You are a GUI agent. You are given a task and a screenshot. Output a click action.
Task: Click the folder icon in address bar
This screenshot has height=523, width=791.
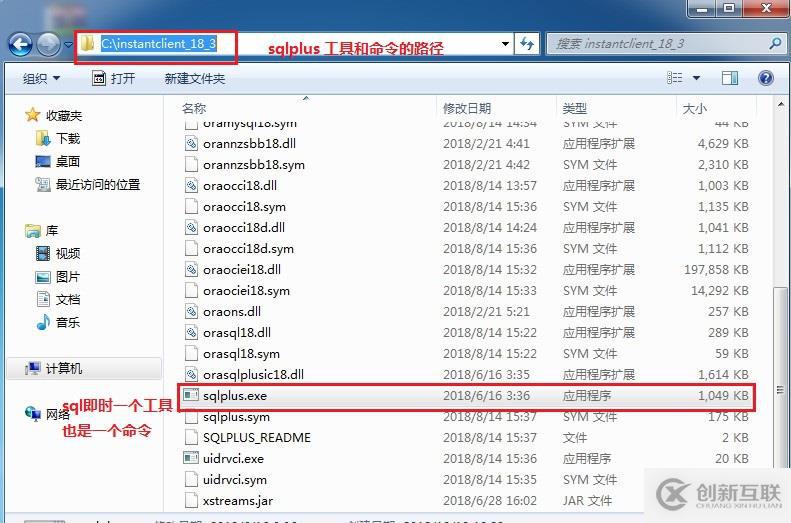88,43
